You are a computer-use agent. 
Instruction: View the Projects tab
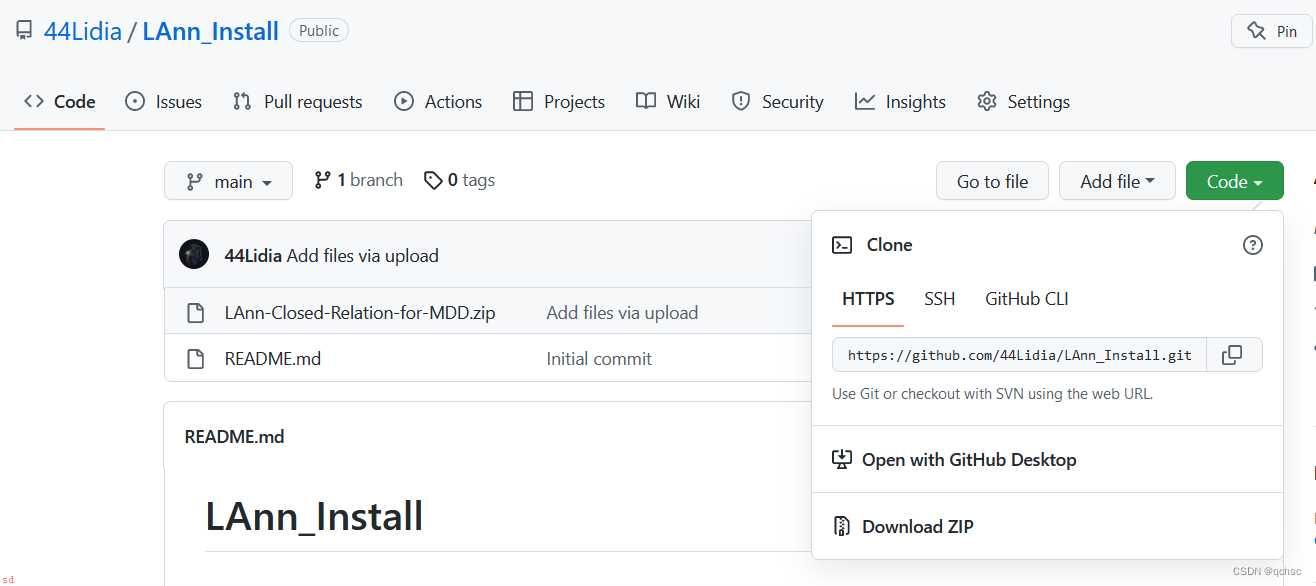558,101
